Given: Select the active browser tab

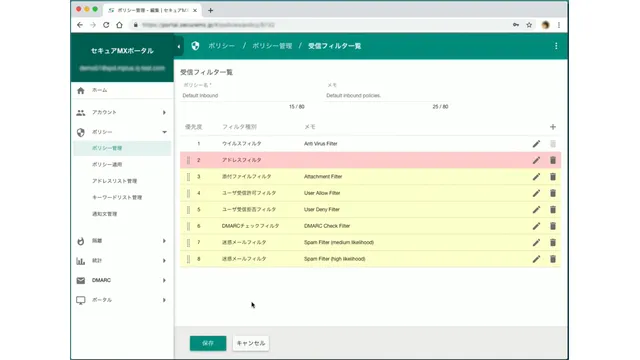Looking at the screenshot, I should [x=153, y=10].
